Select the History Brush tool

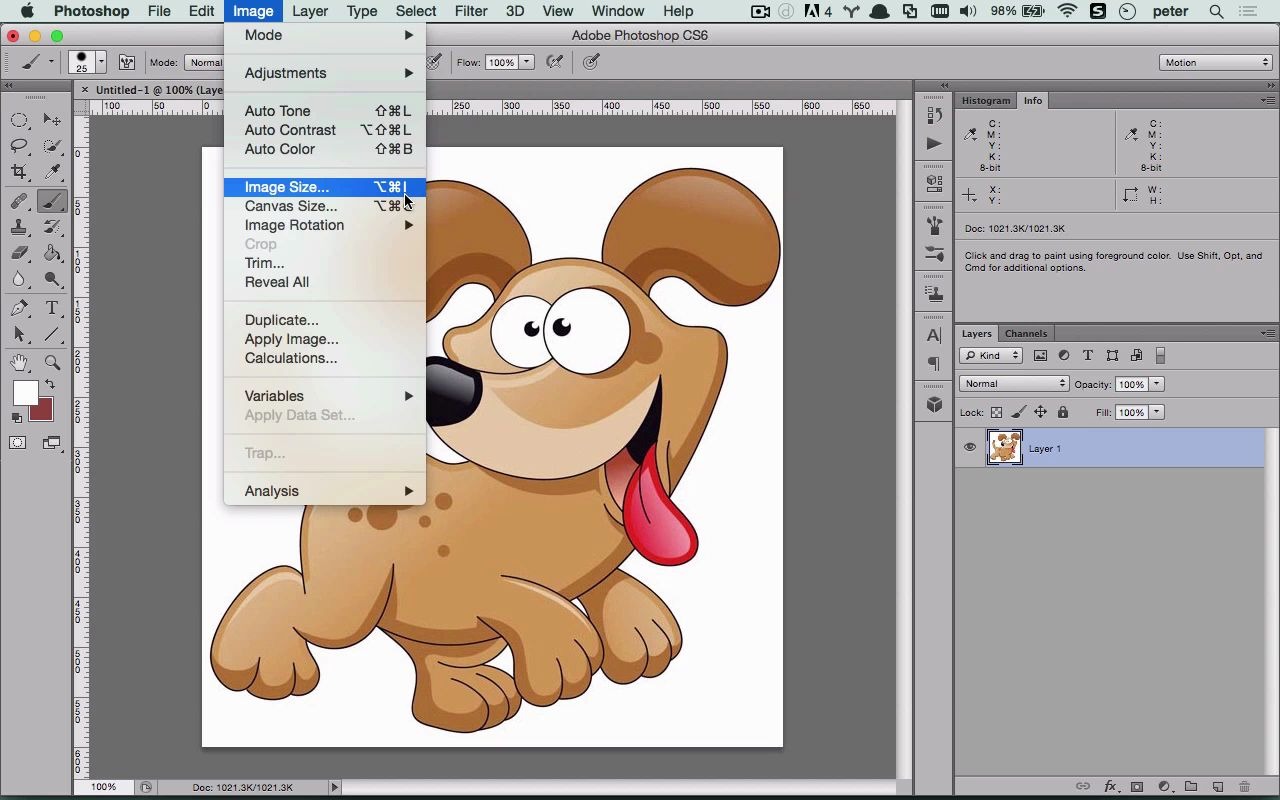coord(53,227)
